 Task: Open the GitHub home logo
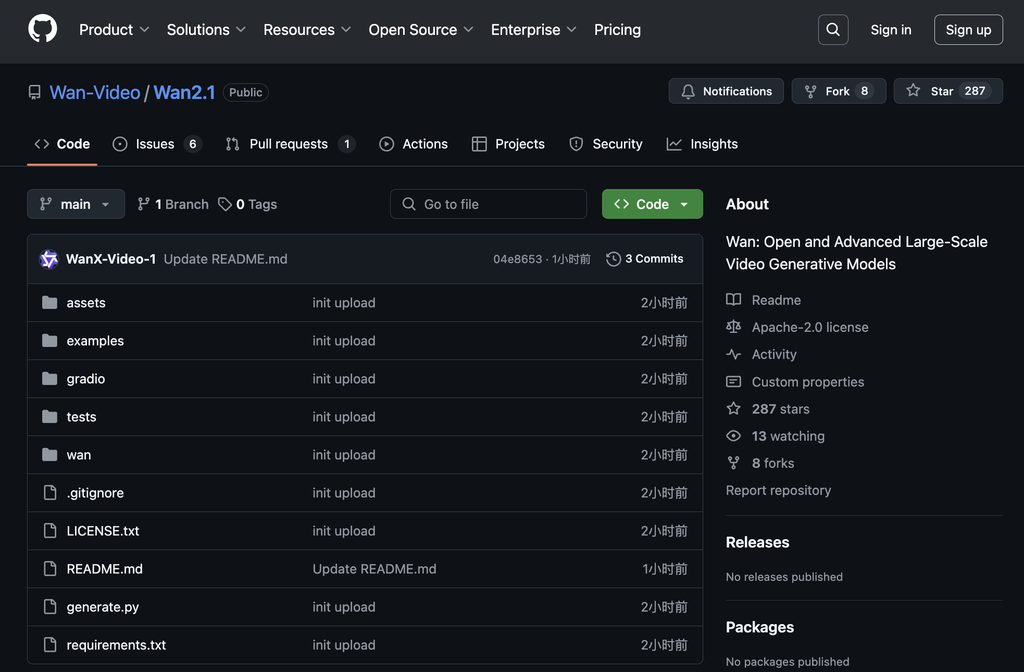pos(42,29)
